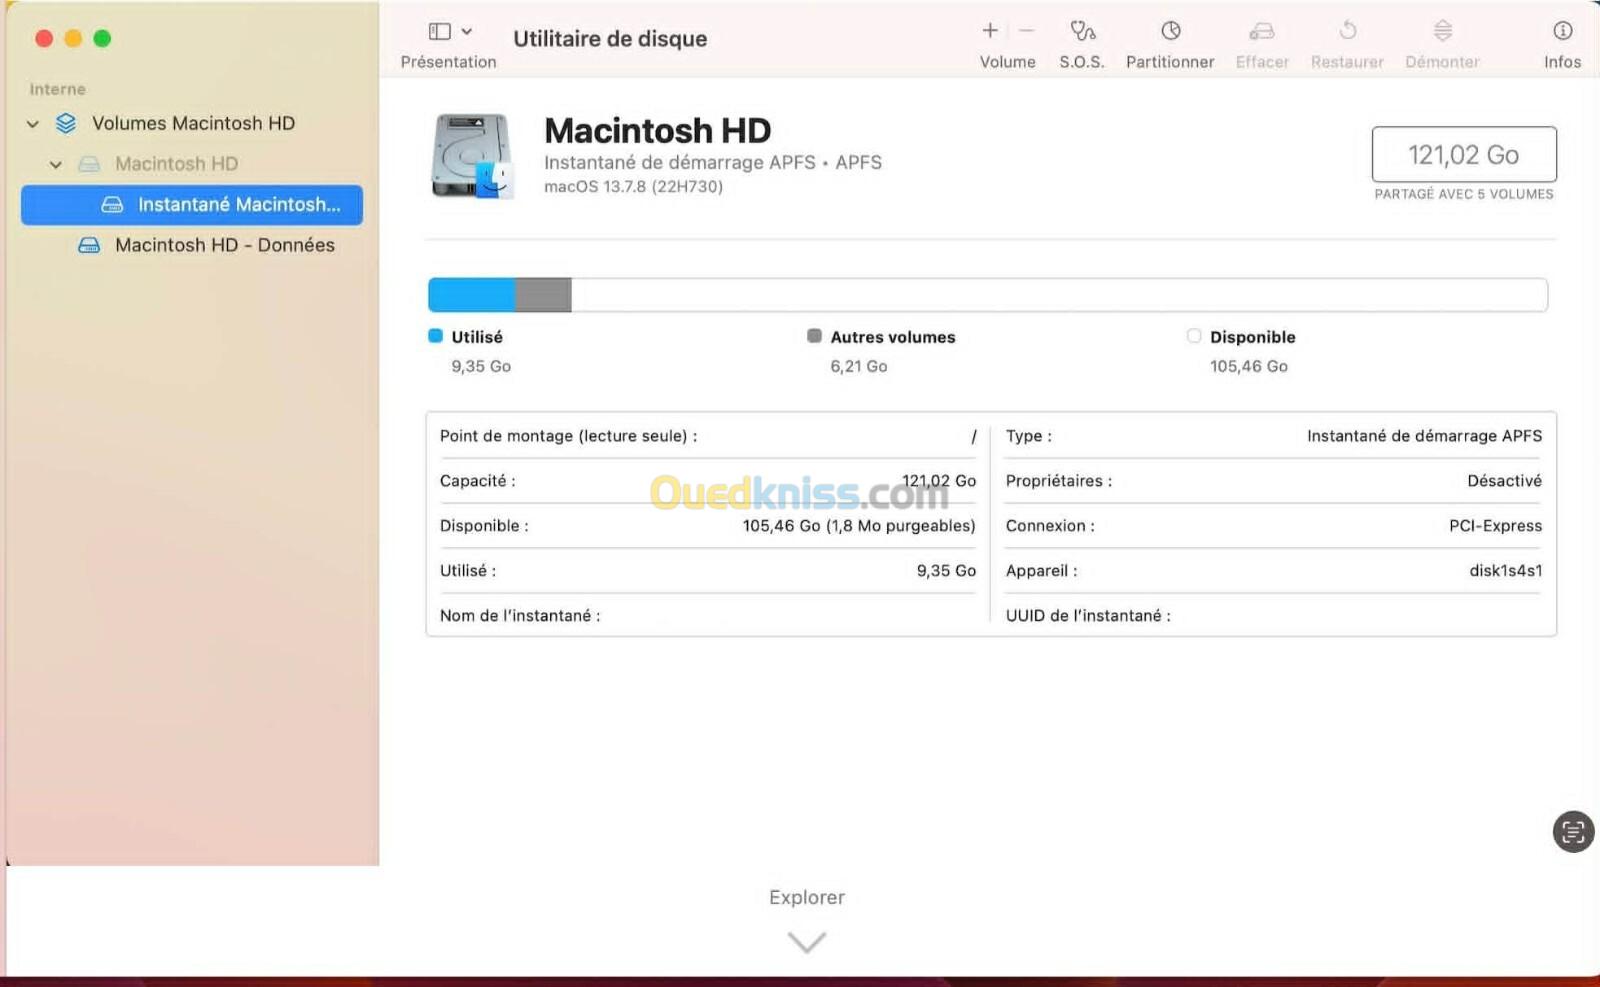
Task: Open the Présentation sidebar view menu
Action: tap(450, 32)
